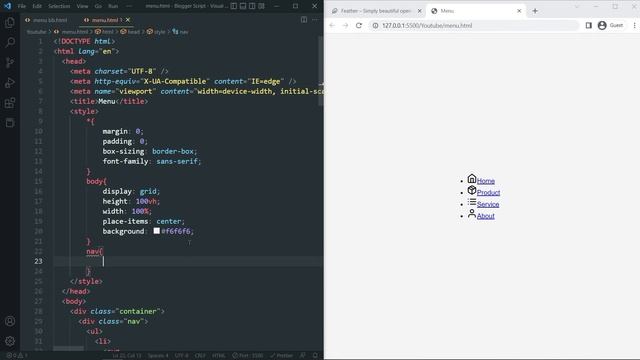The width and height of the screenshot is (640, 360).
Task: Switch to the menu bb.html editor tab
Action: [x=46, y=20]
